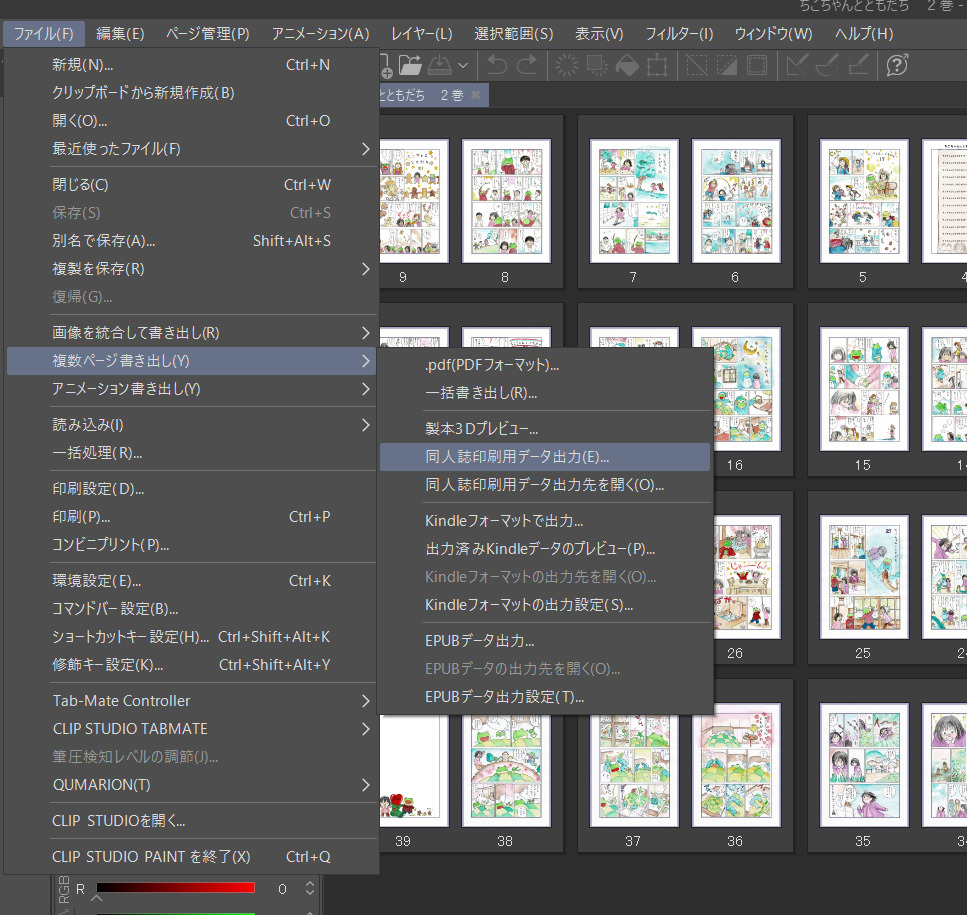The width and height of the screenshot is (967, 915).
Task: Expand 画像を統合して書き出し(R) submenu
Action: coord(191,333)
